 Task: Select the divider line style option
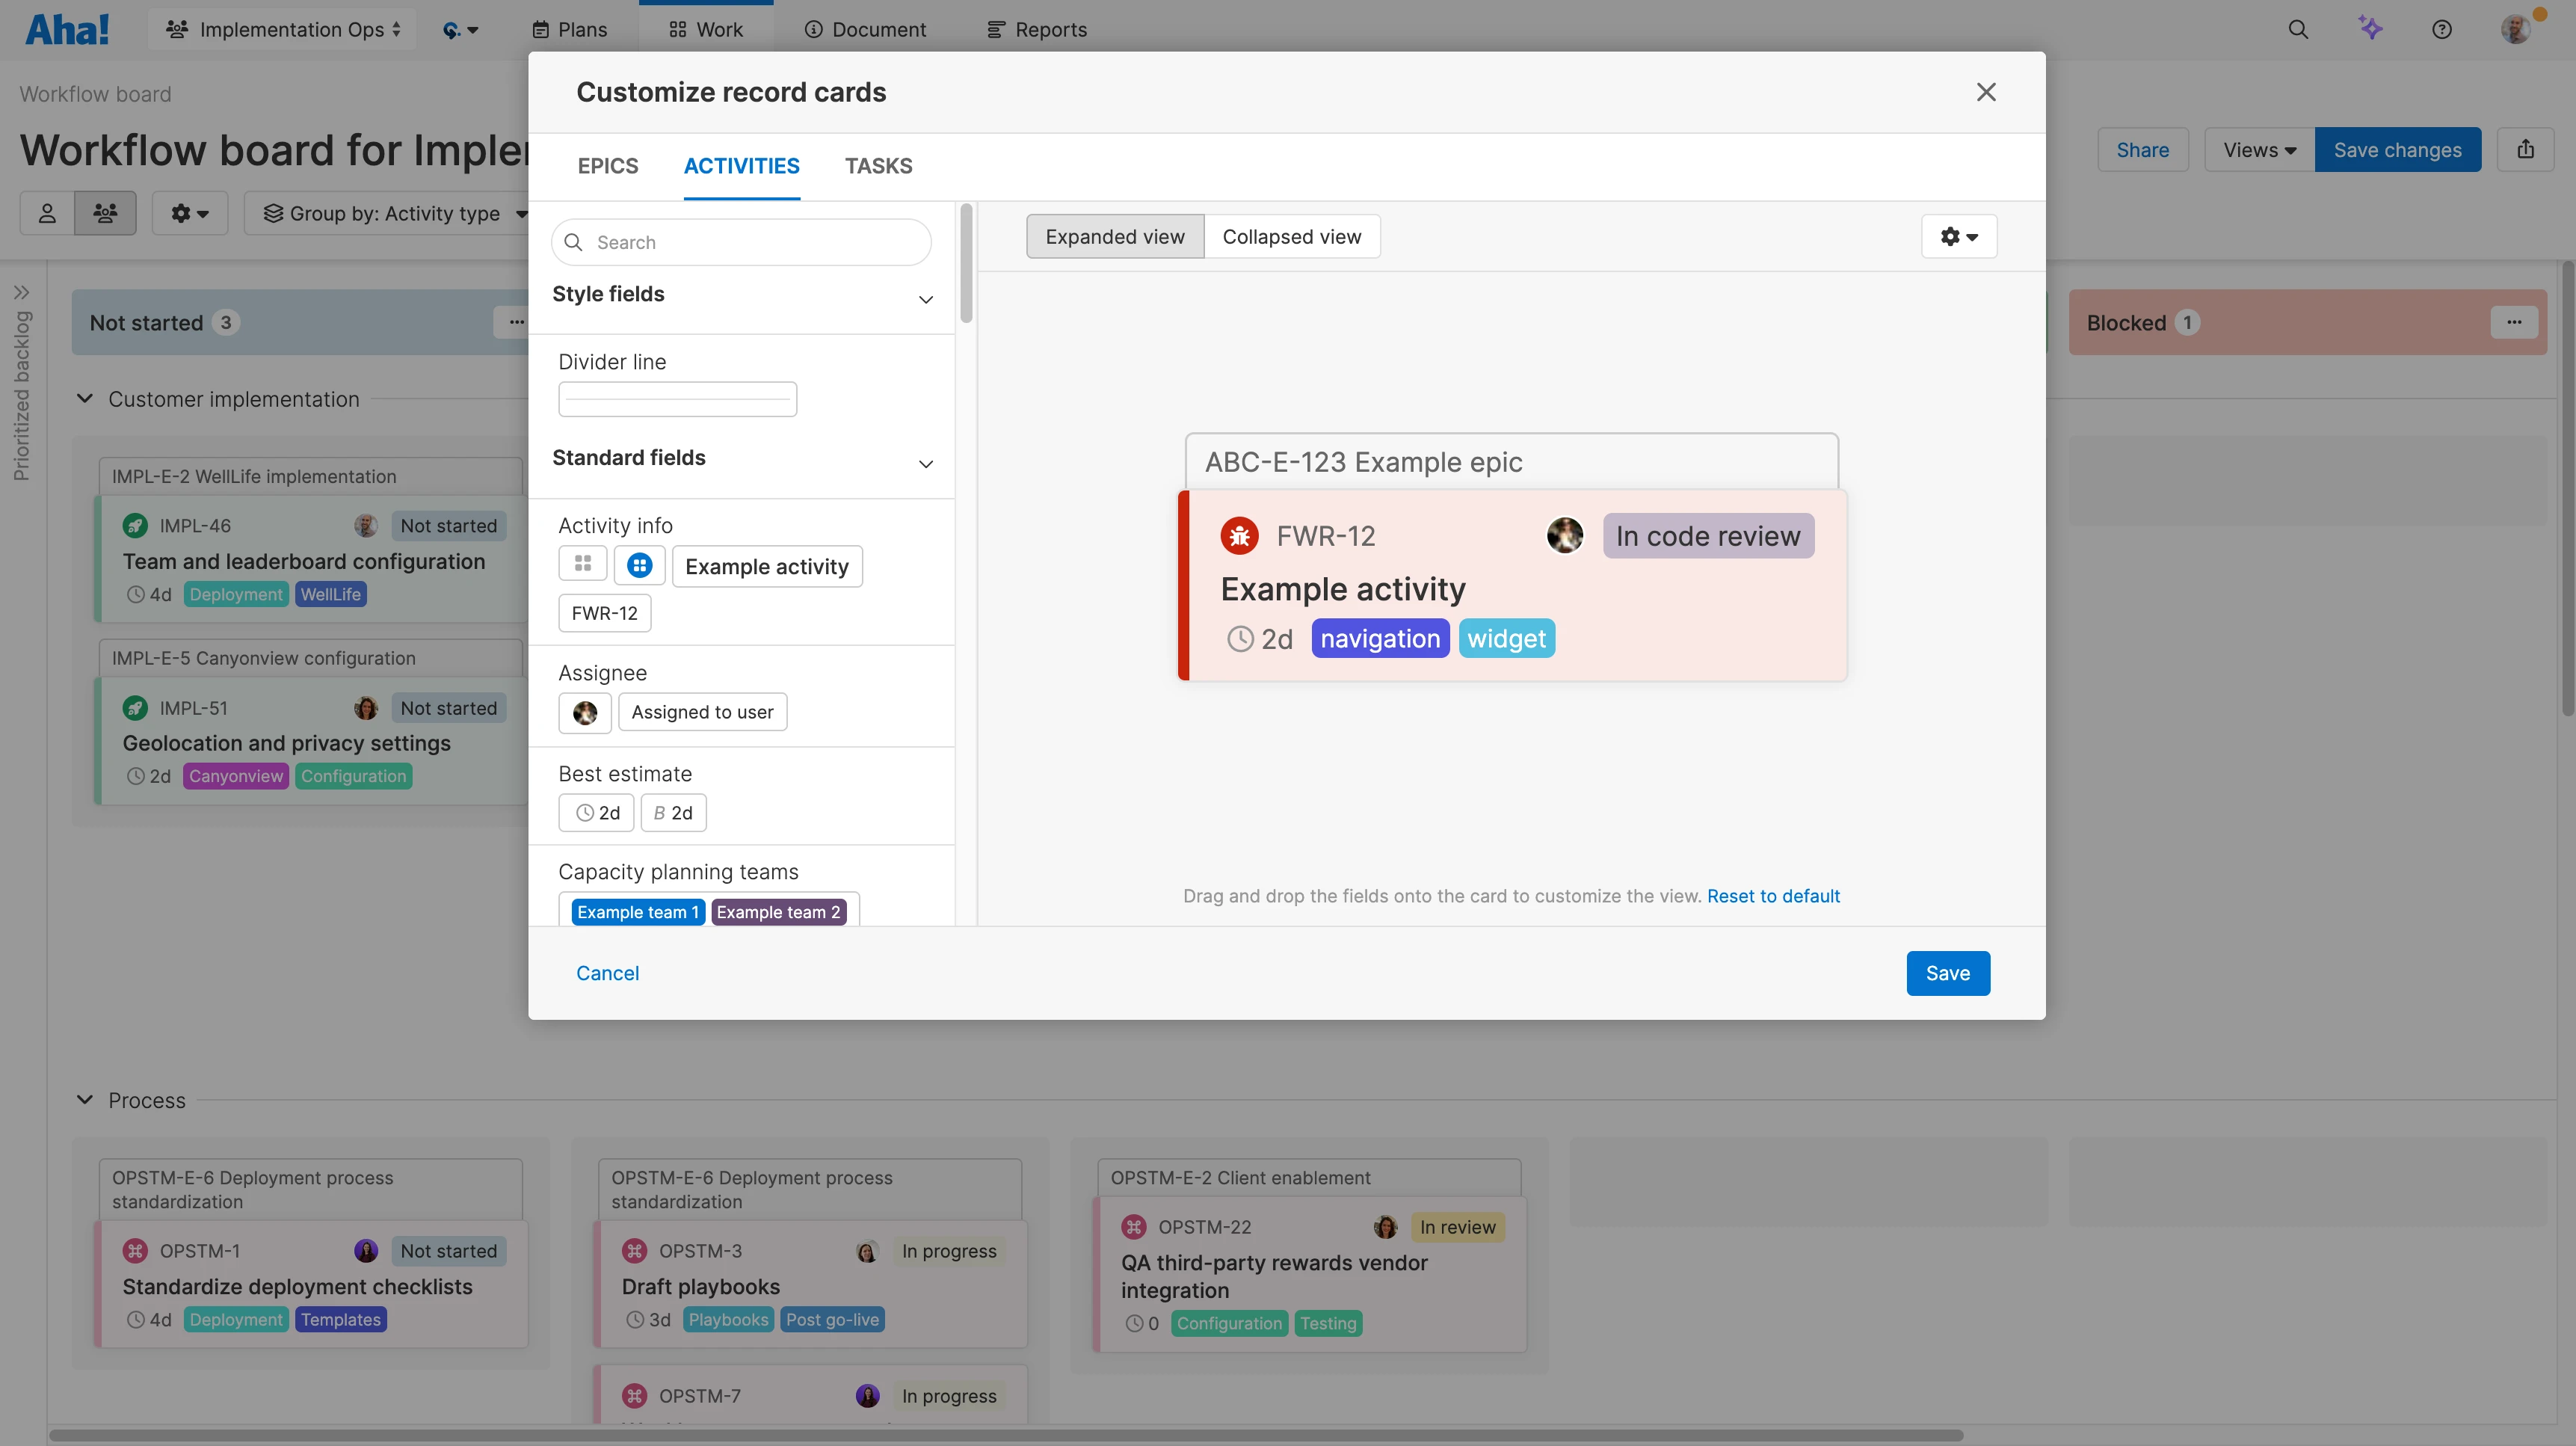[x=677, y=398]
